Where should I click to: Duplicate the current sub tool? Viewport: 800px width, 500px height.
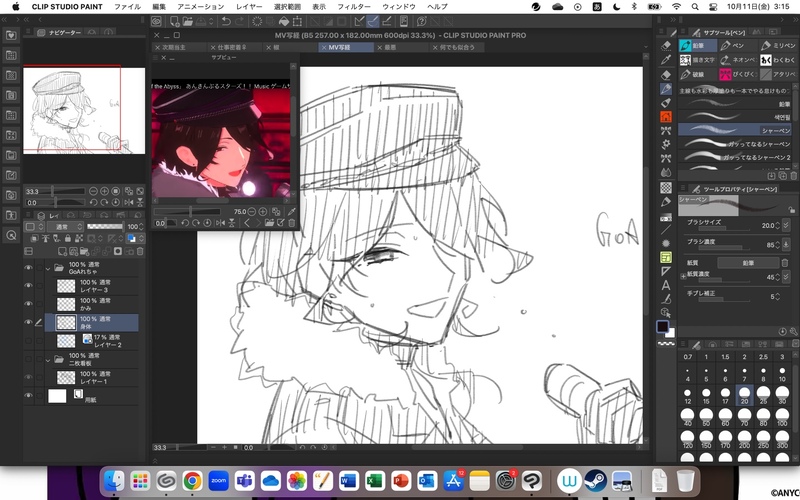coord(782,176)
